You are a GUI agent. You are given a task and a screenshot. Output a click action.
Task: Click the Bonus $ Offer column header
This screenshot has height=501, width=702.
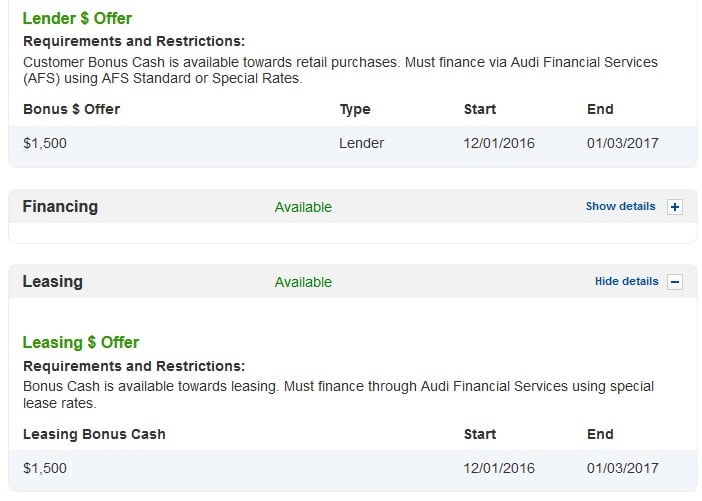click(x=72, y=109)
